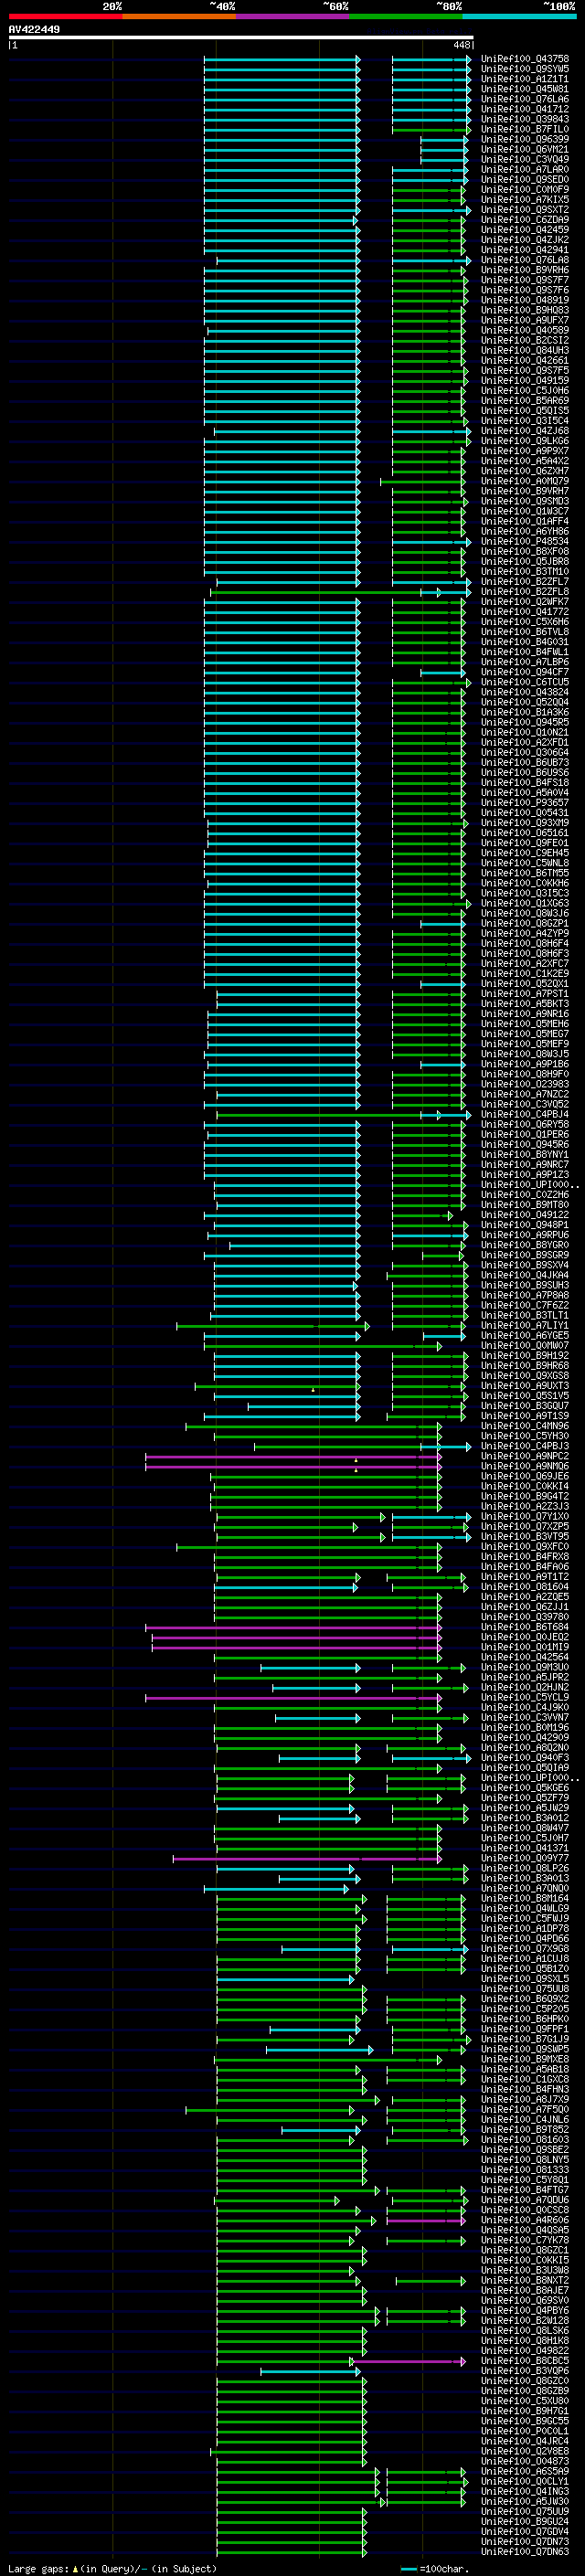The image size is (585, 2576).
Task: Pick the UniRef100_A9UFX7 row label
Action: pos(525,320)
